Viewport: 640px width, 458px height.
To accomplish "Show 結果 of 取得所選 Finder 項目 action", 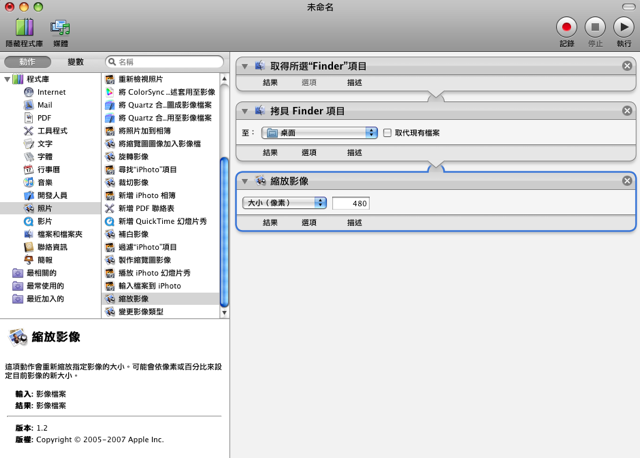I will pyautogui.click(x=270, y=83).
